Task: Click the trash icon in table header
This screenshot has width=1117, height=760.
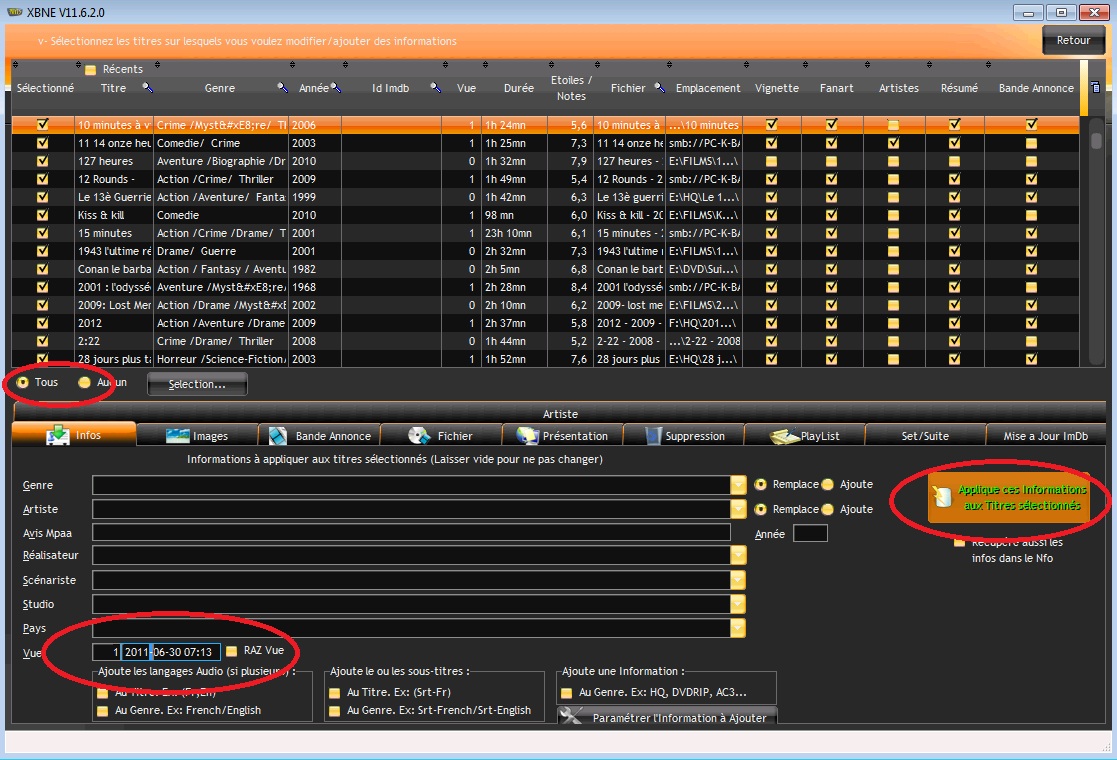Action: click(x=1096, y=88)
